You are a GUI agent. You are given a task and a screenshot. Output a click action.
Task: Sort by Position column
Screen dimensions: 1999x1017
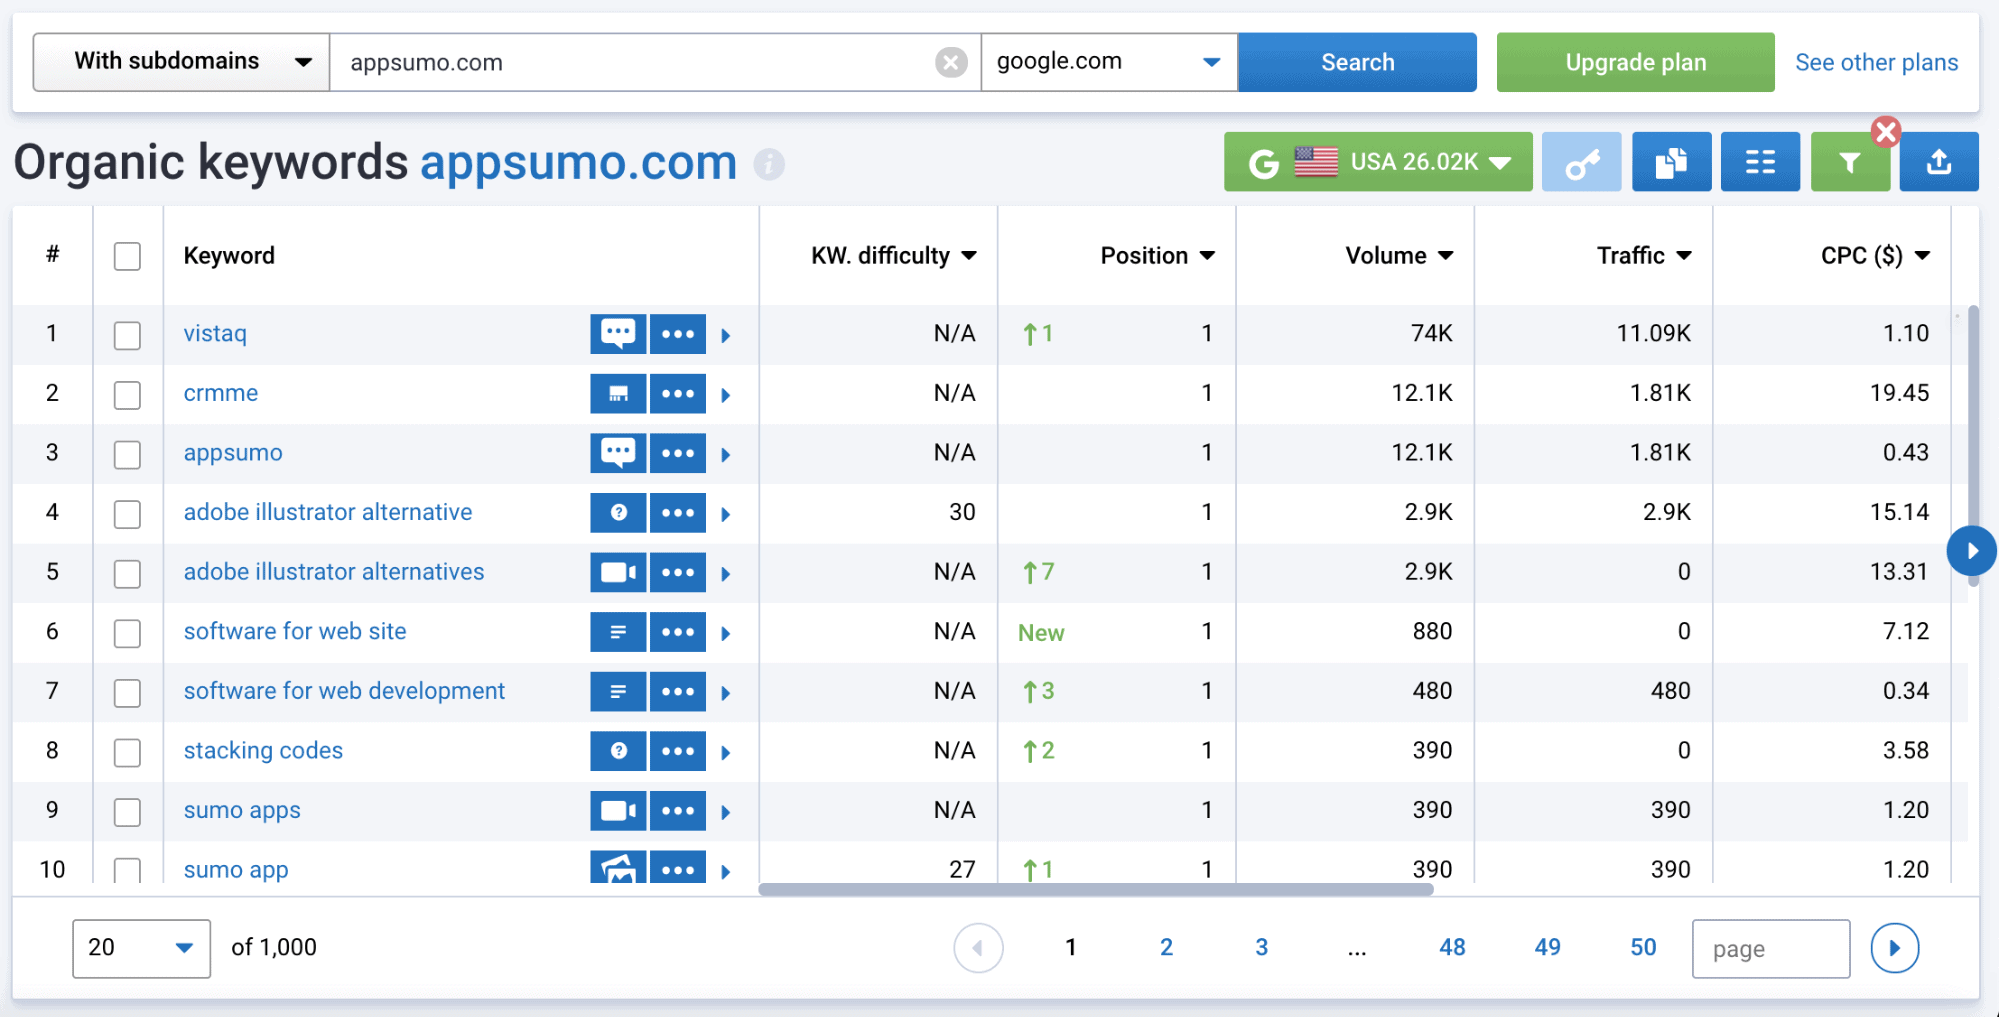pos(1157,256)
